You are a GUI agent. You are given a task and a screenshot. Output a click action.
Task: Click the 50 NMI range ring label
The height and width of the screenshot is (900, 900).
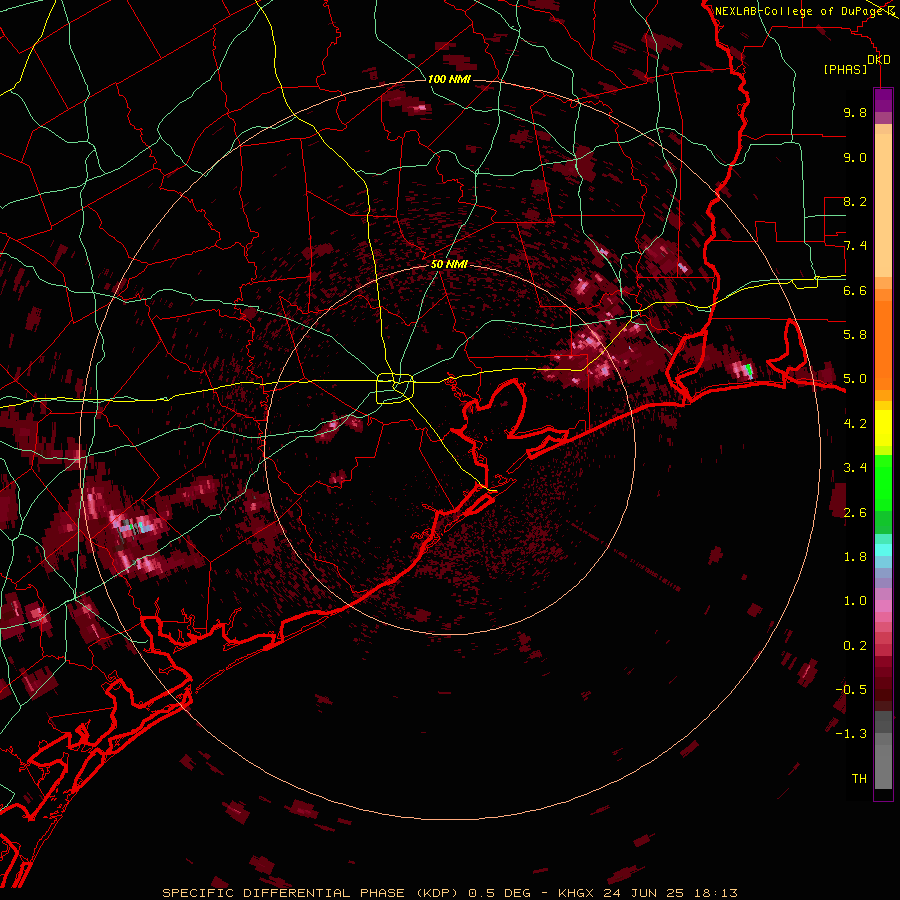coord(449,264)
